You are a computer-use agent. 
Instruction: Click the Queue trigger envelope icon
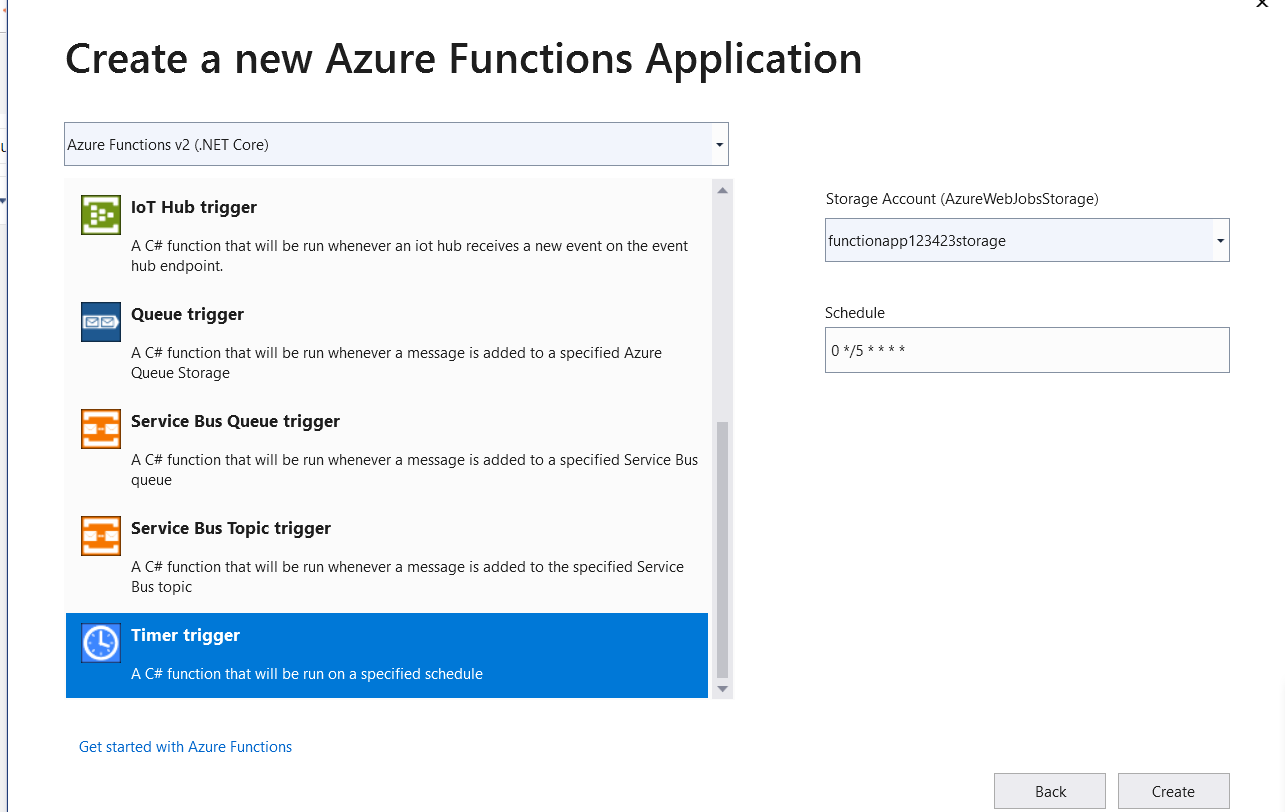click(x=100, y=322)
